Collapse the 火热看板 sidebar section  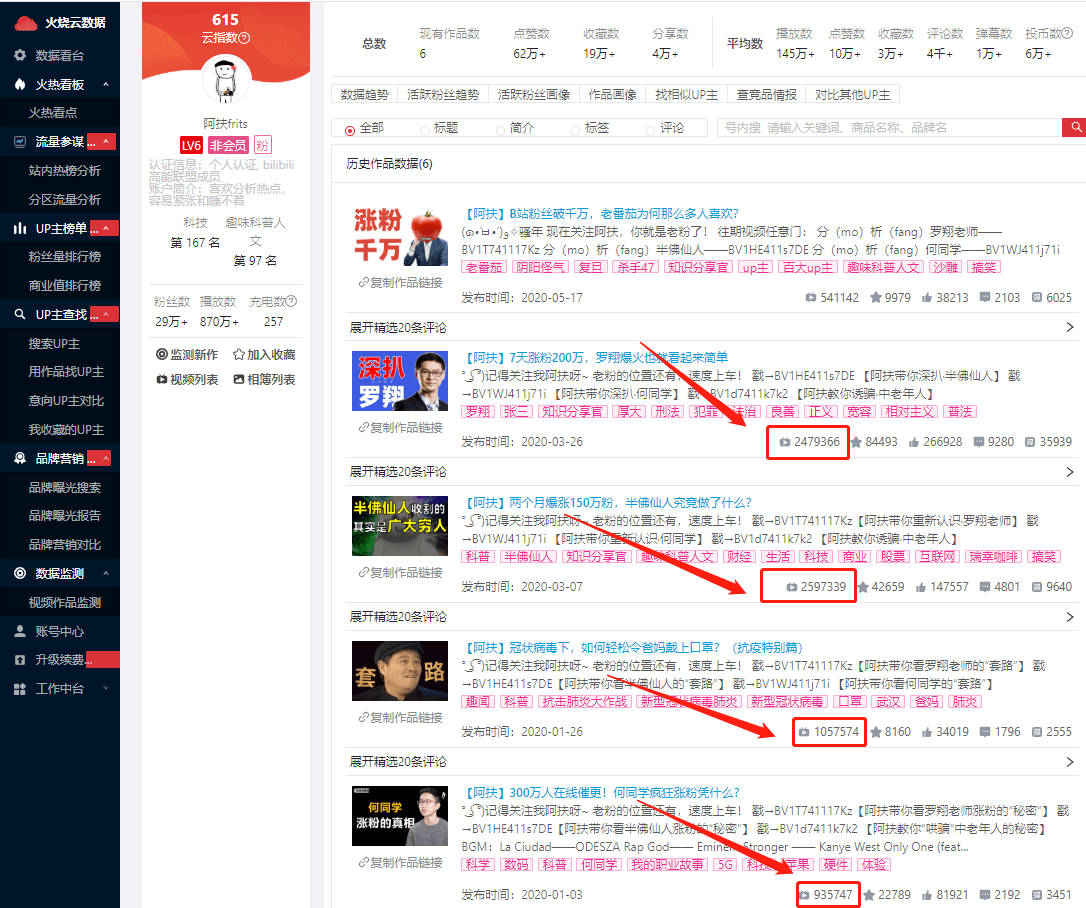[106, 85]
